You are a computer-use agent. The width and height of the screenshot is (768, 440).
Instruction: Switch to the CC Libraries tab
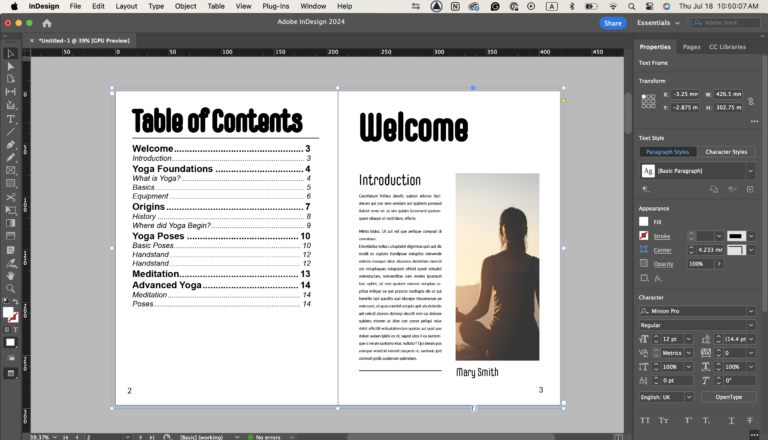[x=727, y=47]
